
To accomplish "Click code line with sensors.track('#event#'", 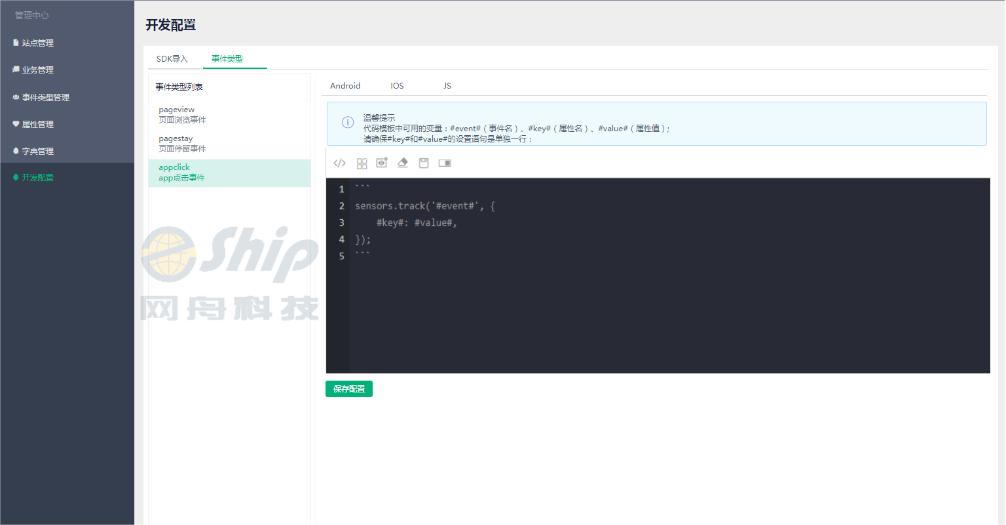I will [425, 206].
